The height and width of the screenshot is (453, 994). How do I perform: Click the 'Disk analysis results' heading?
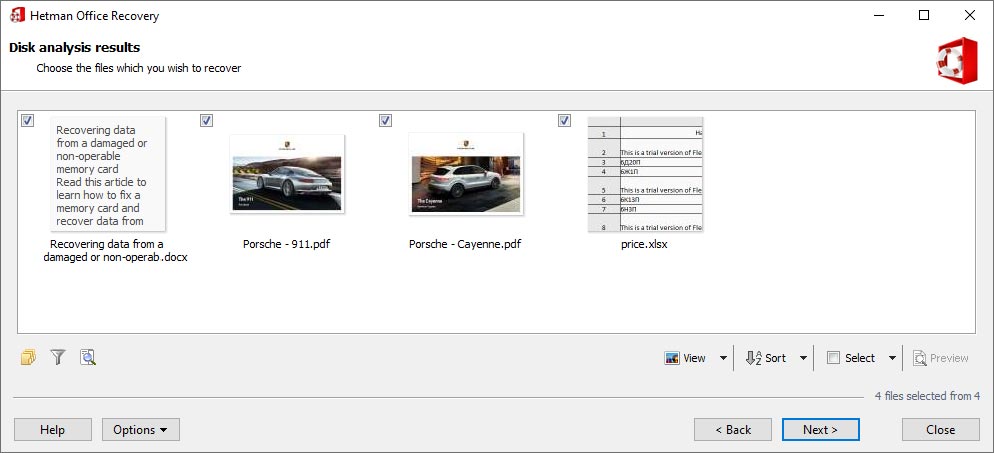(x=74, y=48)
